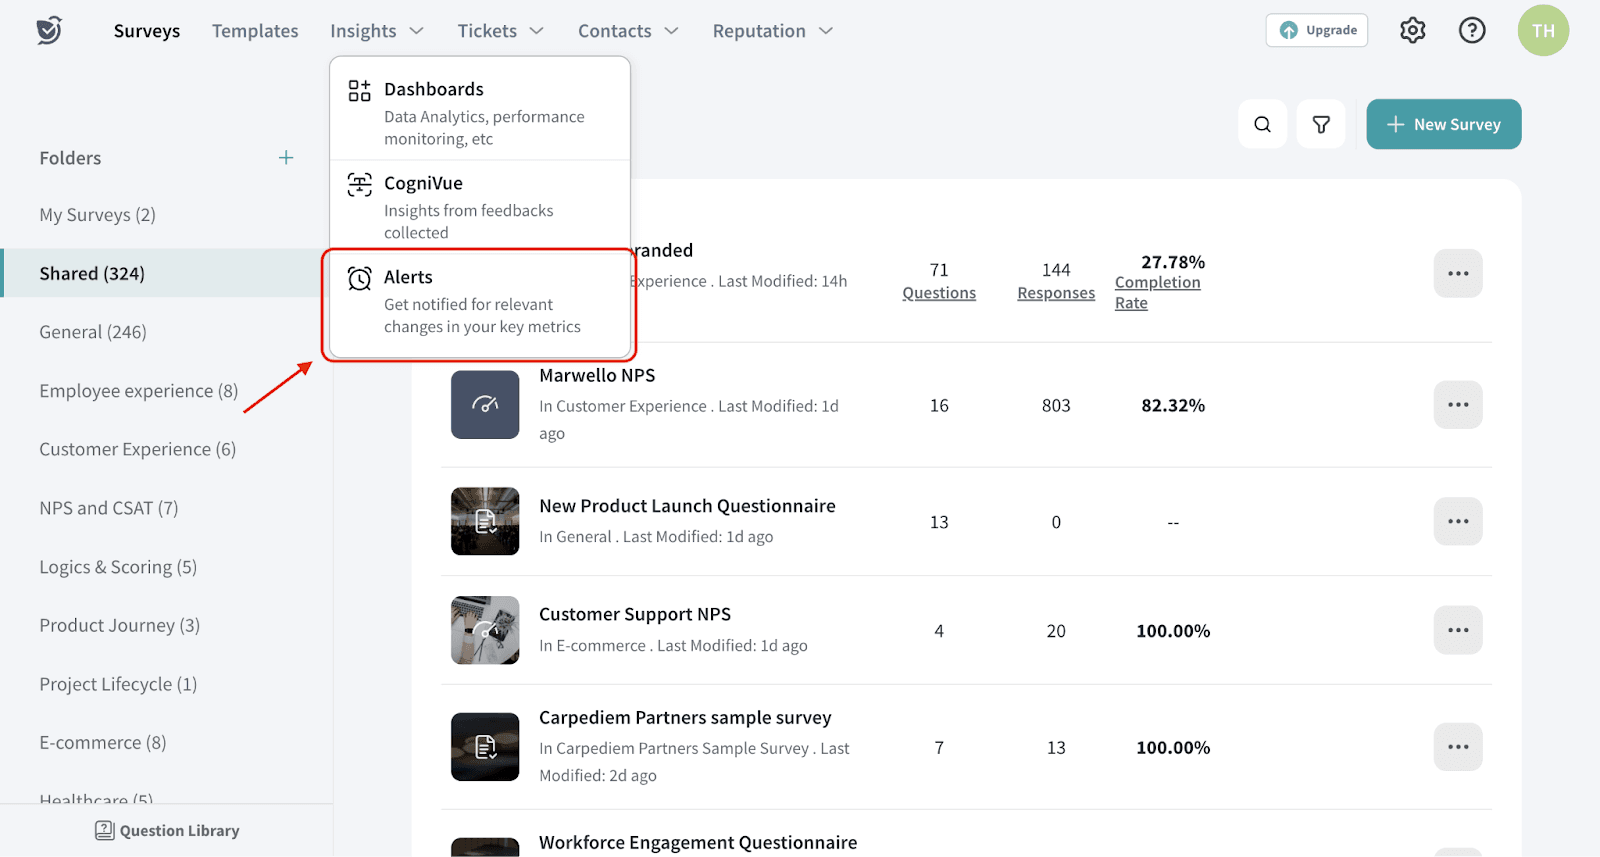Open the search magnifier icon

(x=1262, y=124)
